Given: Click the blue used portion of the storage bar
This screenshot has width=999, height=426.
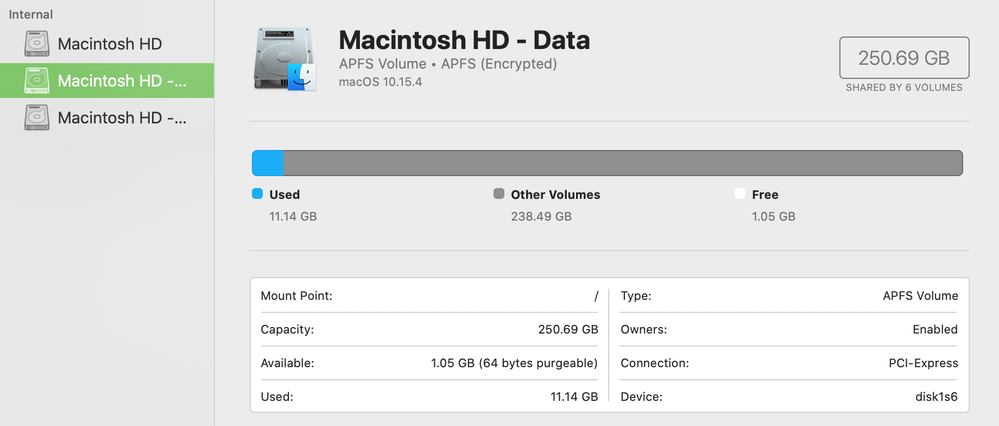Looking at the screenshot, I should click(268, 163).
